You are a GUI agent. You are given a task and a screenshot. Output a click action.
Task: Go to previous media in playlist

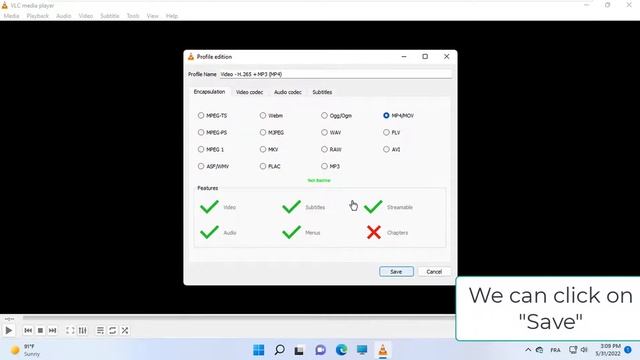[x=28, y=330]
